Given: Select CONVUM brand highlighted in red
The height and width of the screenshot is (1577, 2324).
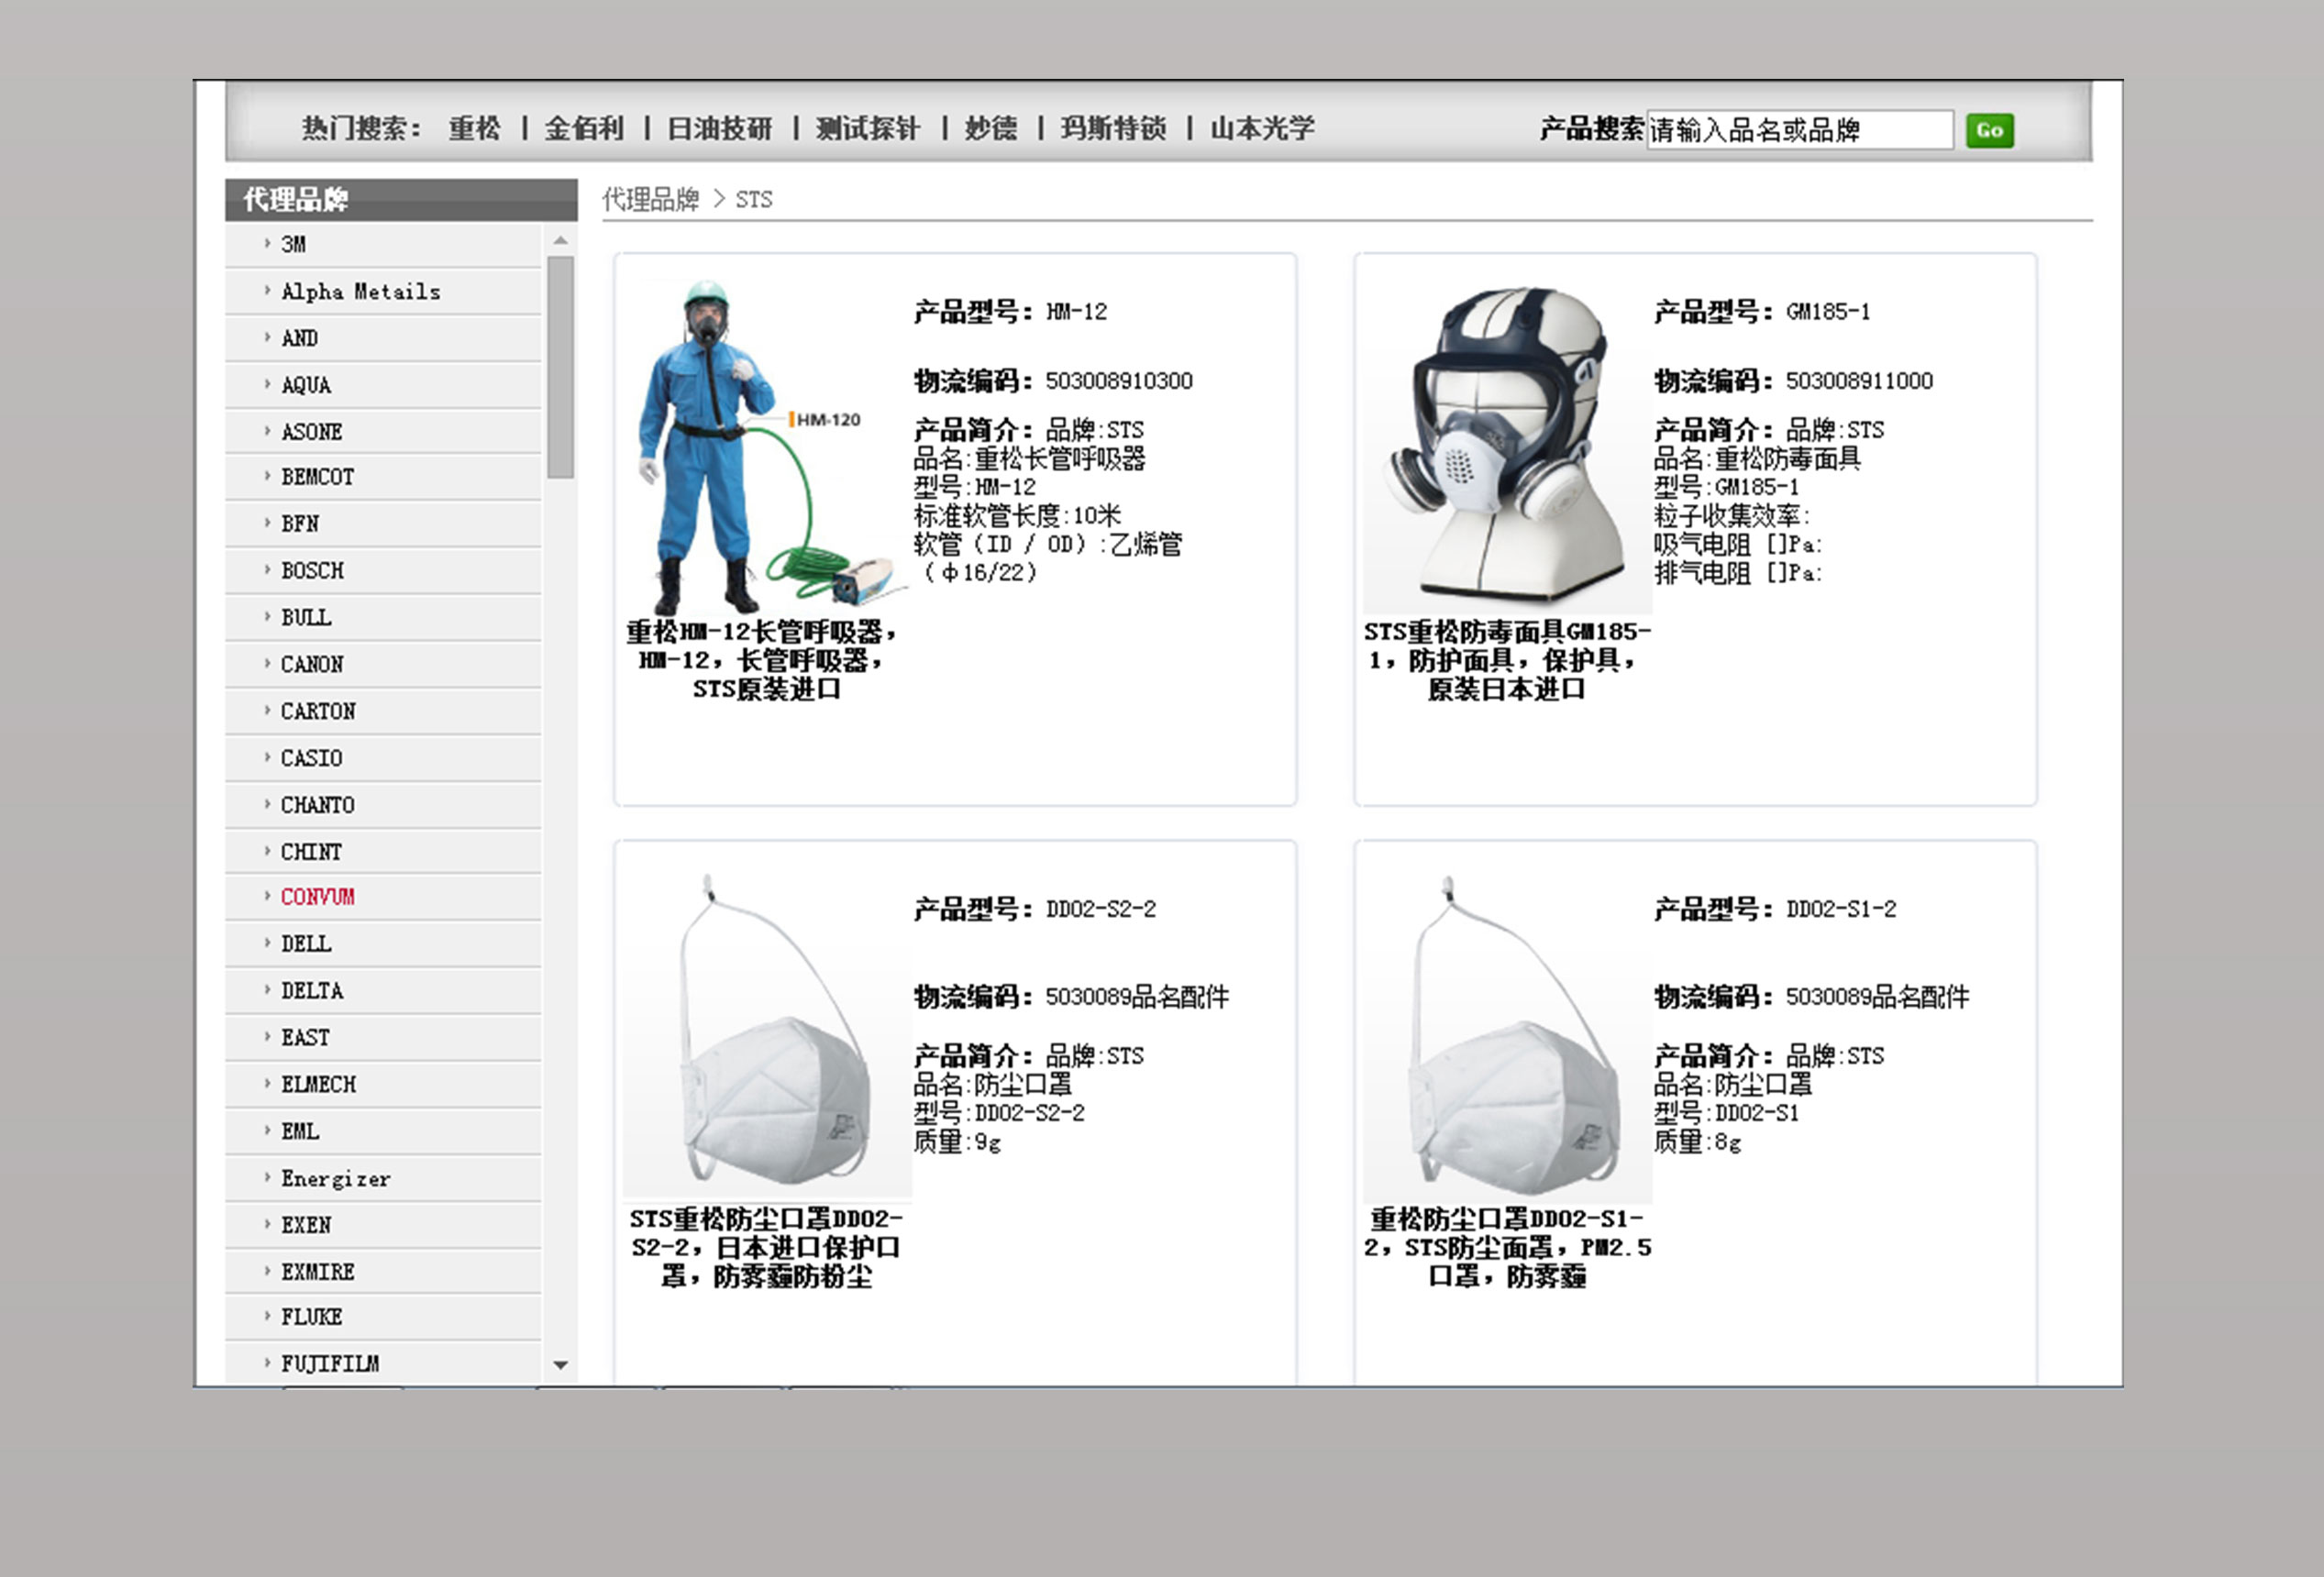Looking at the screenshot, I should [317, 896].
